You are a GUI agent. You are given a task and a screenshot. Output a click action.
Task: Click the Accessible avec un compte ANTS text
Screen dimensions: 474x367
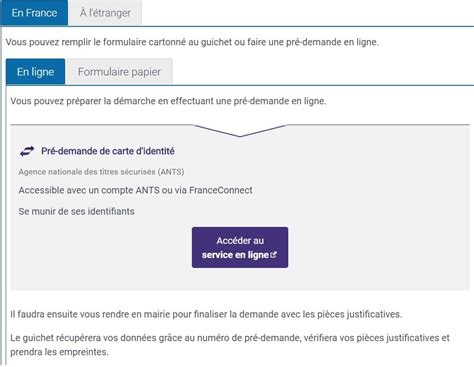tap(89, 190)
